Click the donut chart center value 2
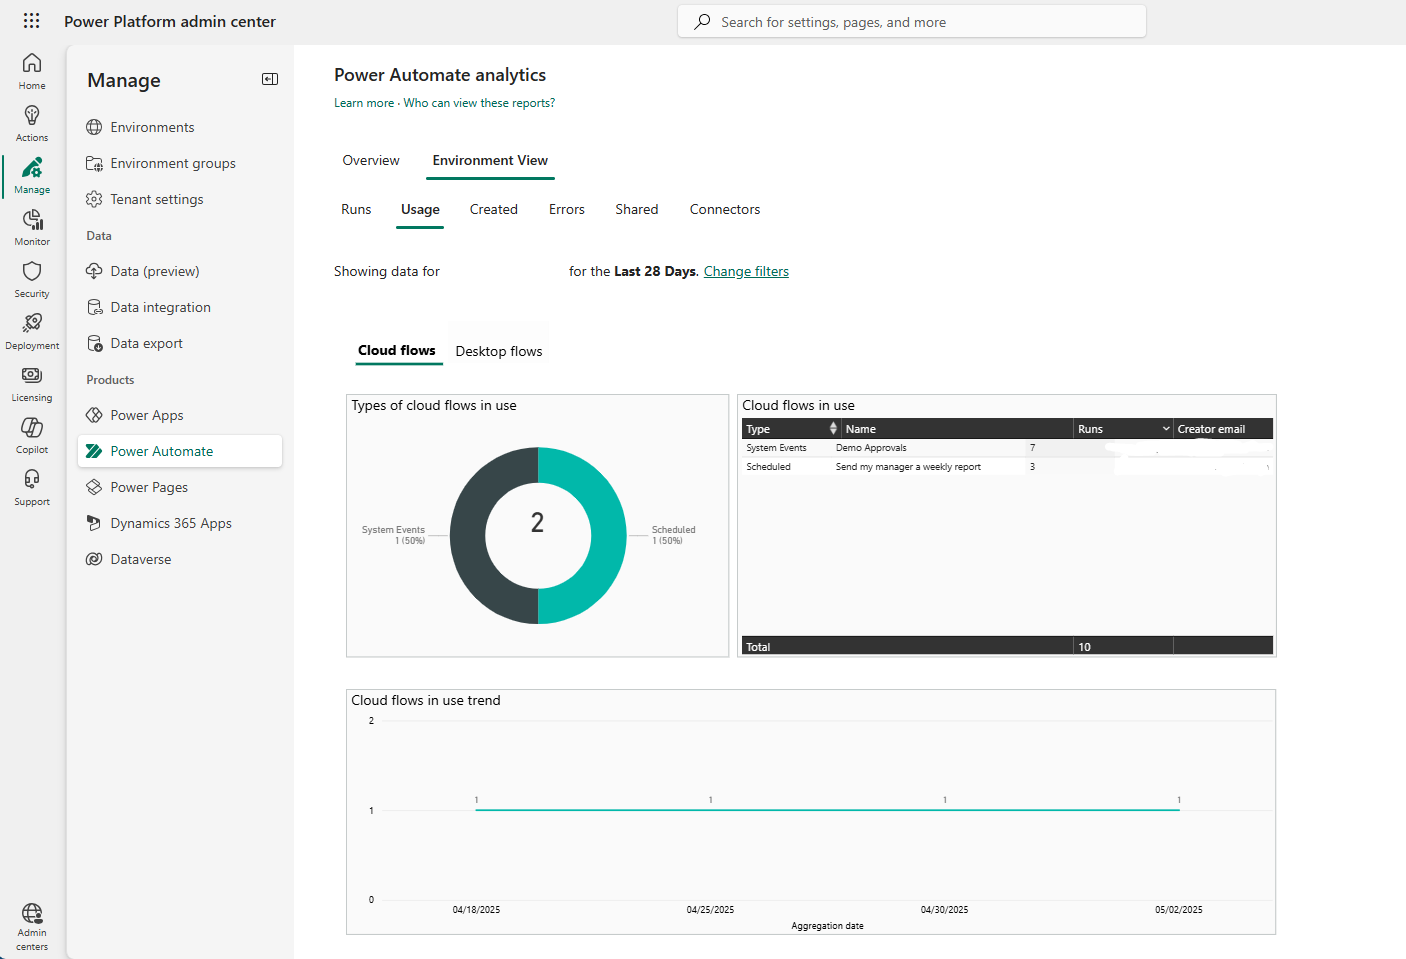 (x=538, y=522)
